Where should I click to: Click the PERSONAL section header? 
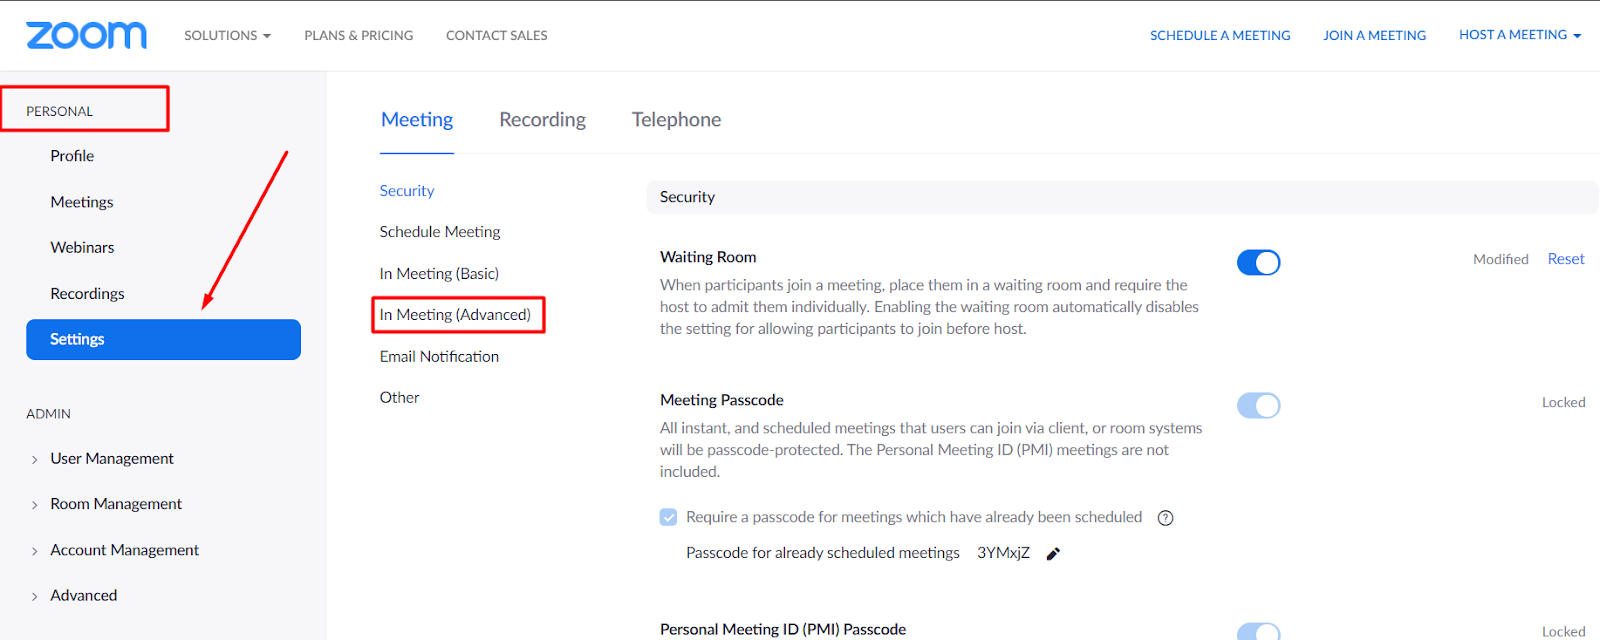[60, 111]
